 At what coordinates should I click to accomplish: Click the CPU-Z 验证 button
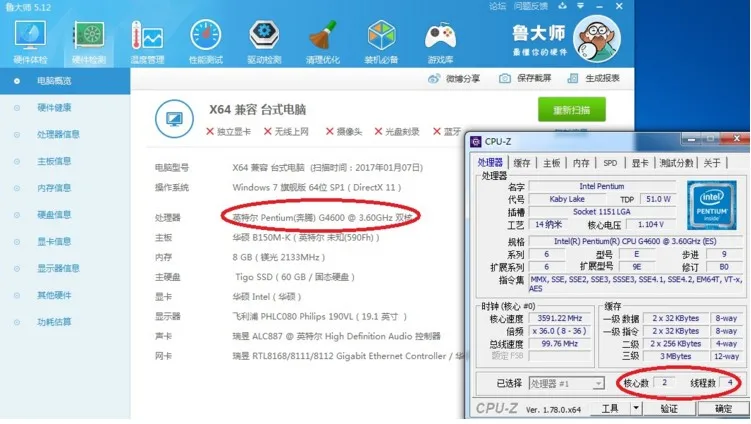669,409
